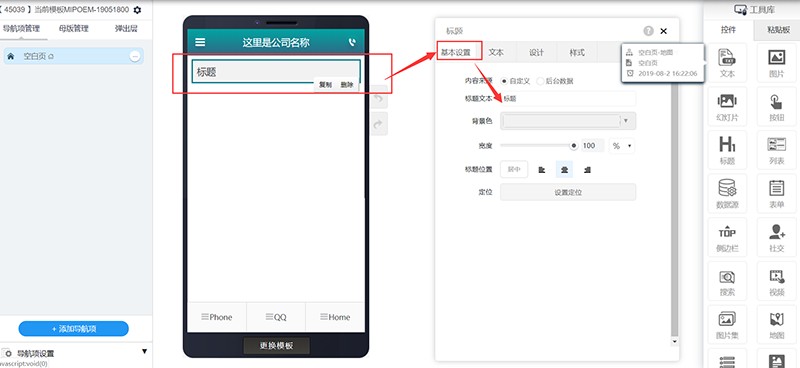Select the 后台数据 content source radio
This screenshot has width=800, height=368.
coord(540,81)
